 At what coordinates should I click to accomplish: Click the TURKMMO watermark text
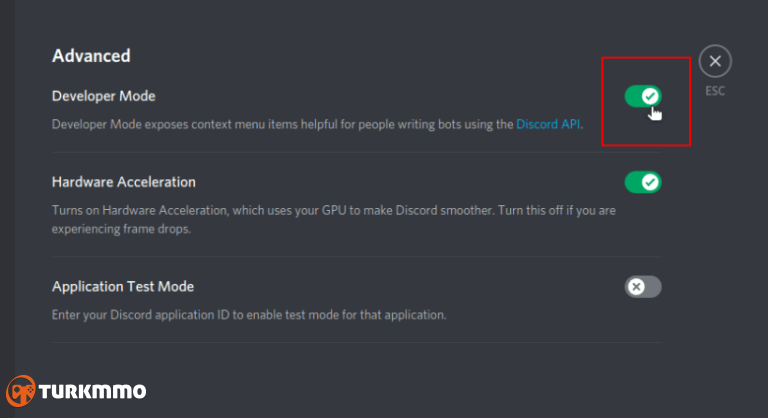(x=92, y=392)
